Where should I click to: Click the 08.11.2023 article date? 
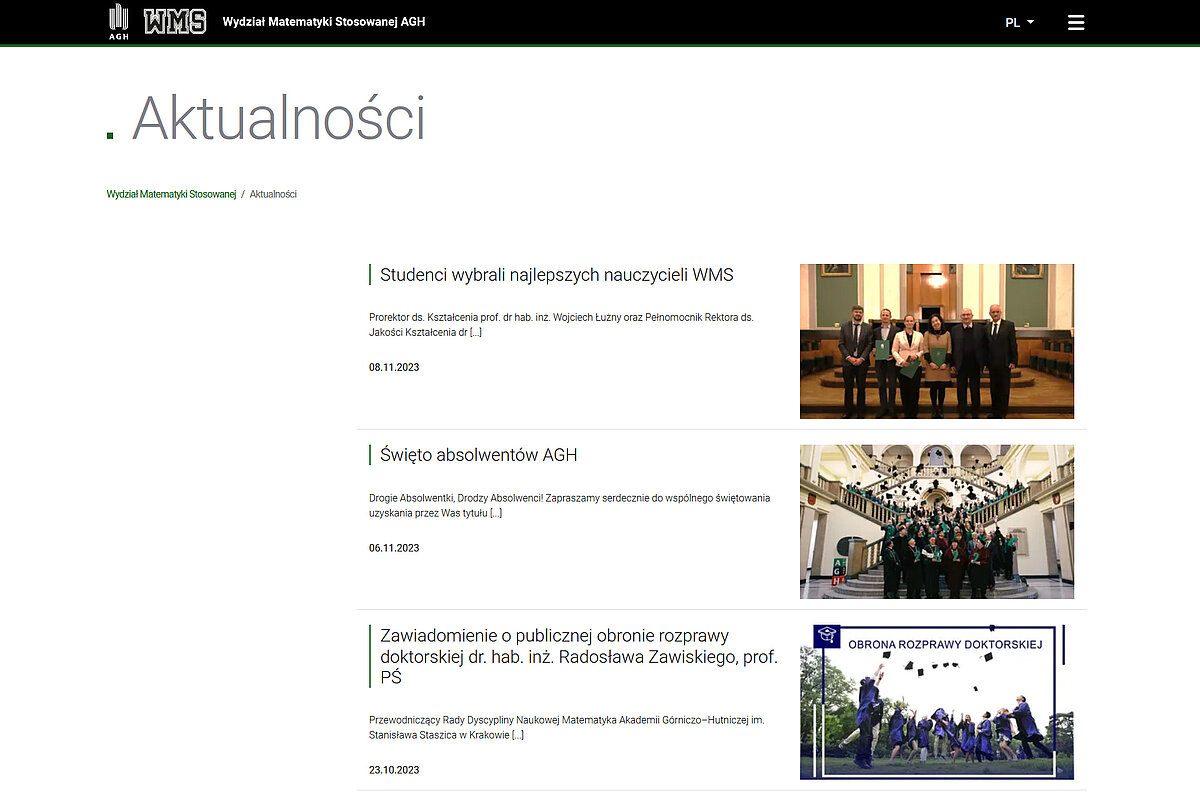click(394, 367)
